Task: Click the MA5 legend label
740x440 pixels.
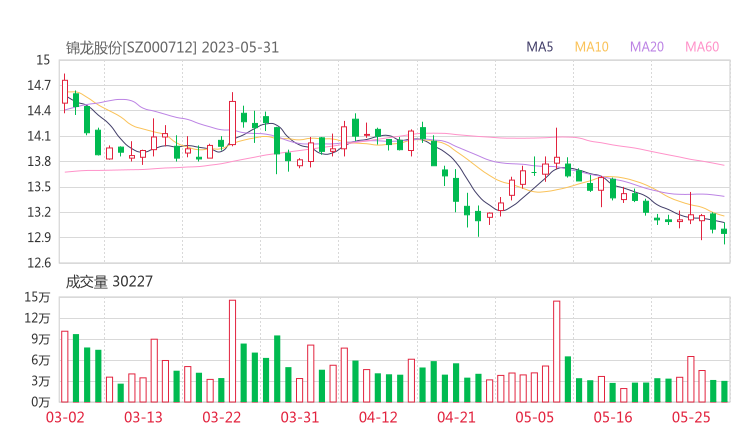Action: 539,47
